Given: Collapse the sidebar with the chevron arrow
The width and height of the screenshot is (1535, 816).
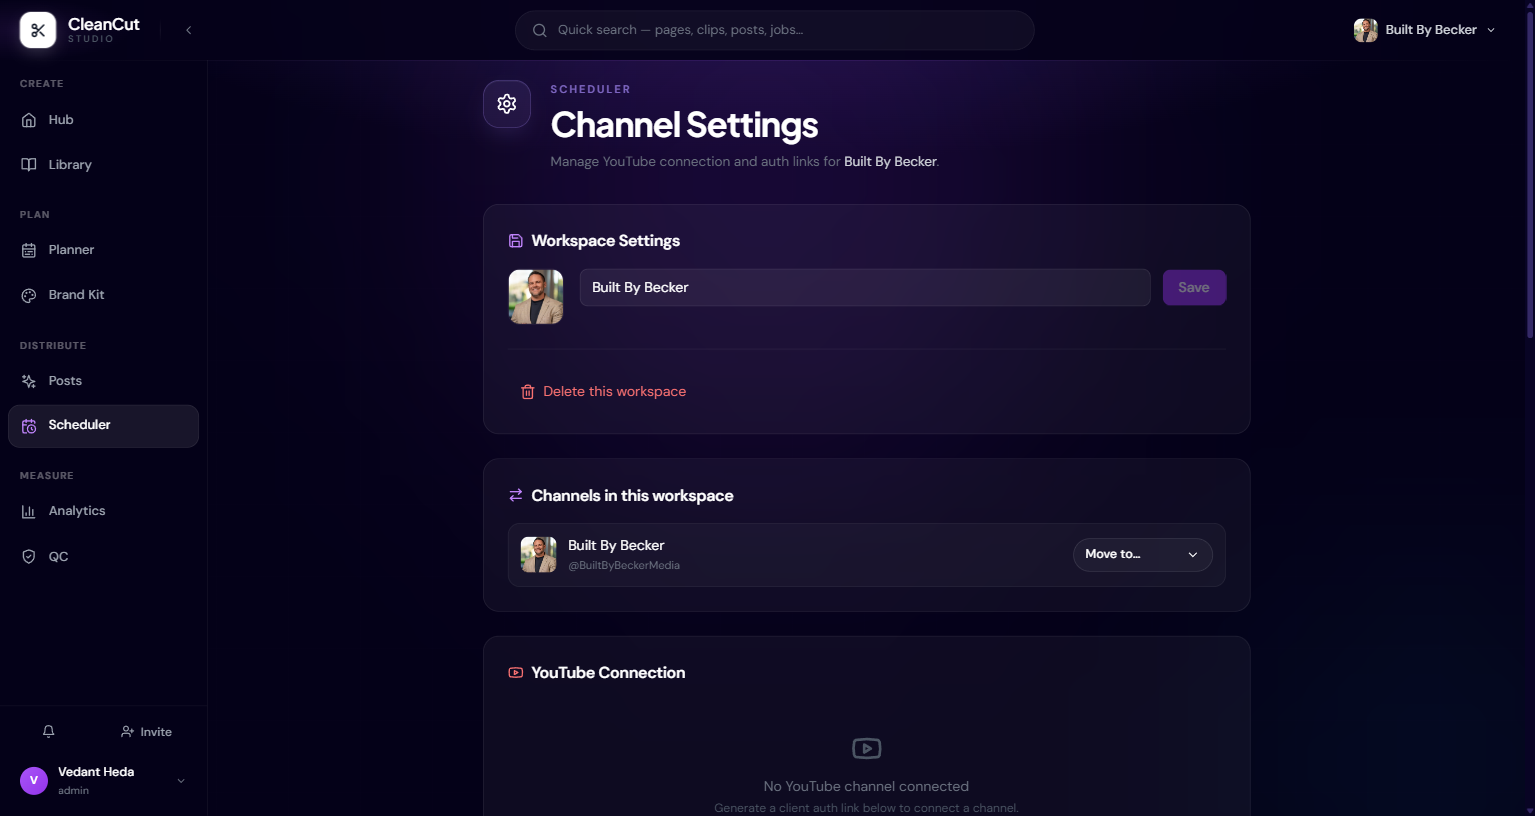Looking at the screenshot, I should coord(188,30).
